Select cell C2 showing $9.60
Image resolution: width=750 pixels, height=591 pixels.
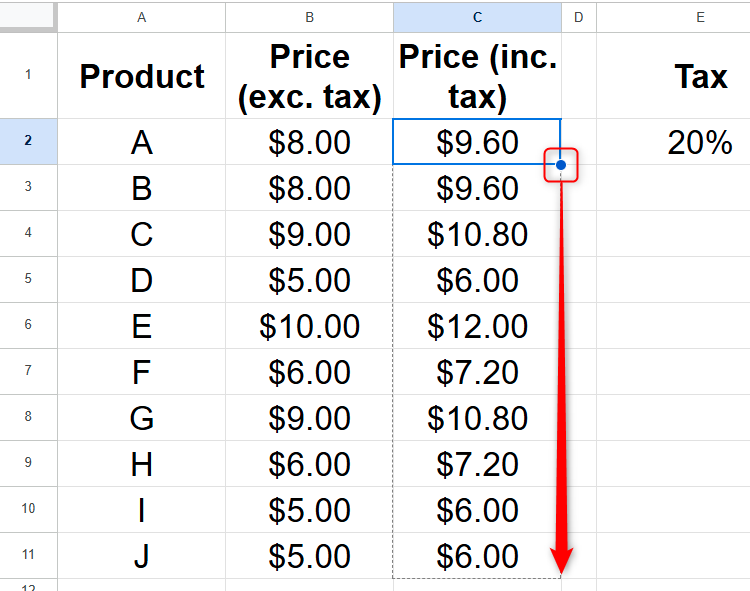tap(477, 143)
